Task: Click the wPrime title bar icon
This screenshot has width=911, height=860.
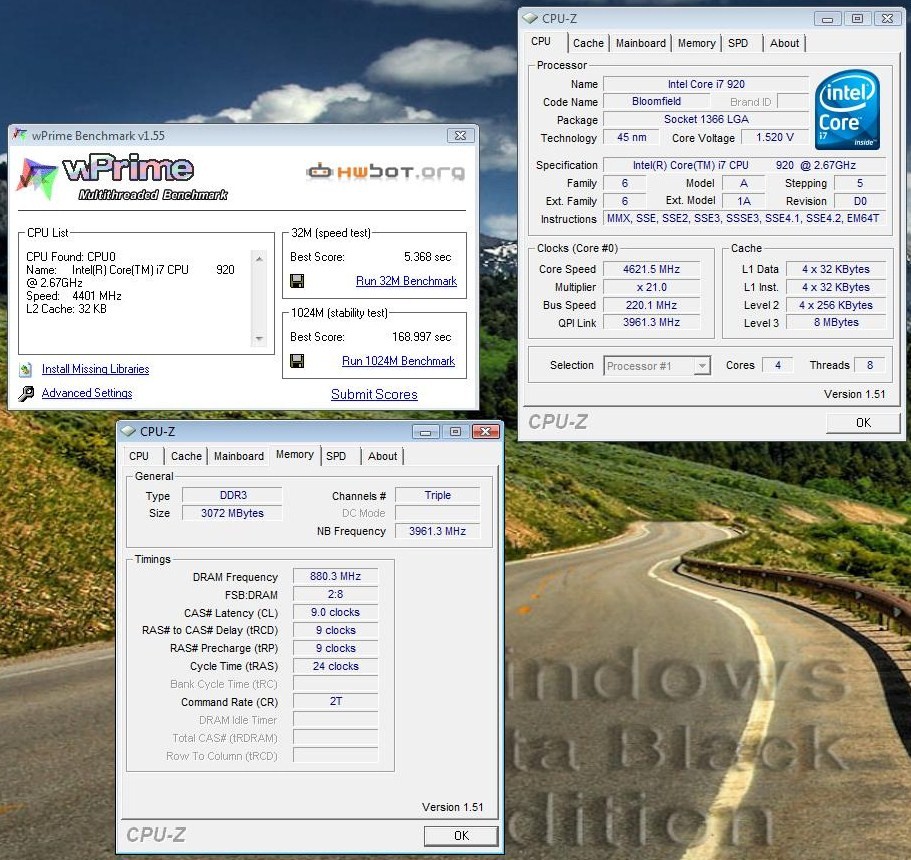Action: 20,135
